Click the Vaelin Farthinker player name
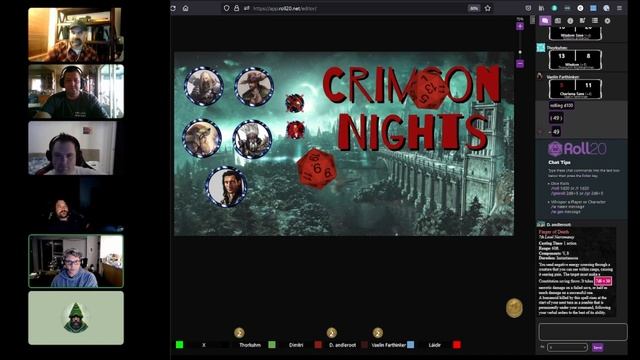The height and width of the screenshot is (360, 640). coord(389,345)
